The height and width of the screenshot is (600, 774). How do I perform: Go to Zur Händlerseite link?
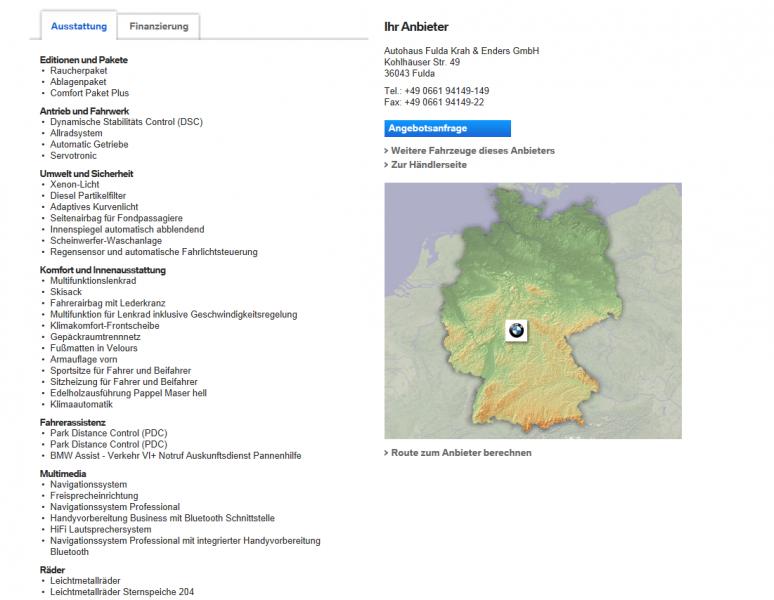(x=428, y=165)
